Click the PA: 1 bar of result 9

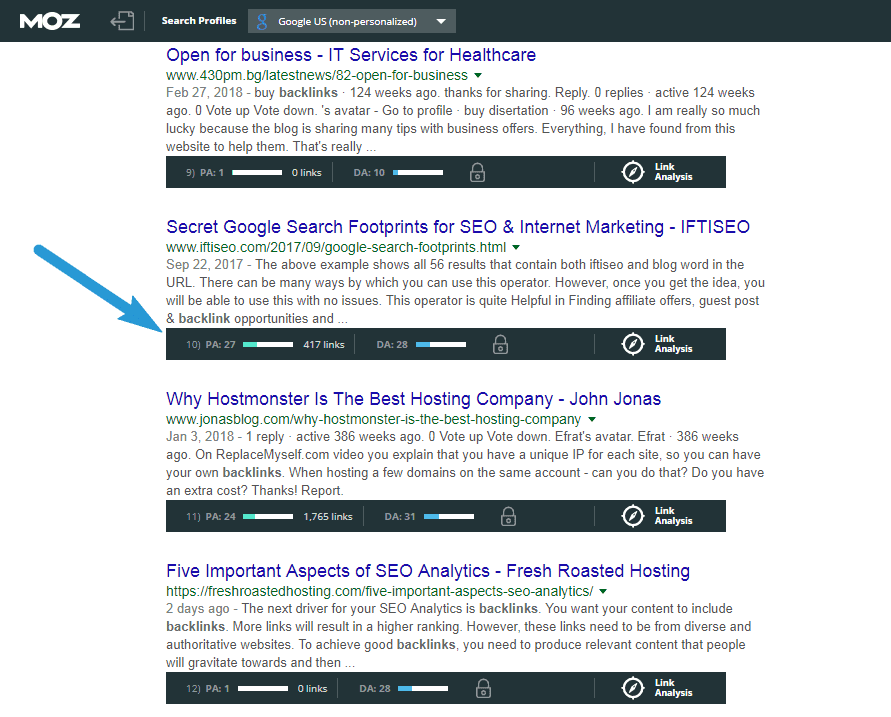point(257,172)
